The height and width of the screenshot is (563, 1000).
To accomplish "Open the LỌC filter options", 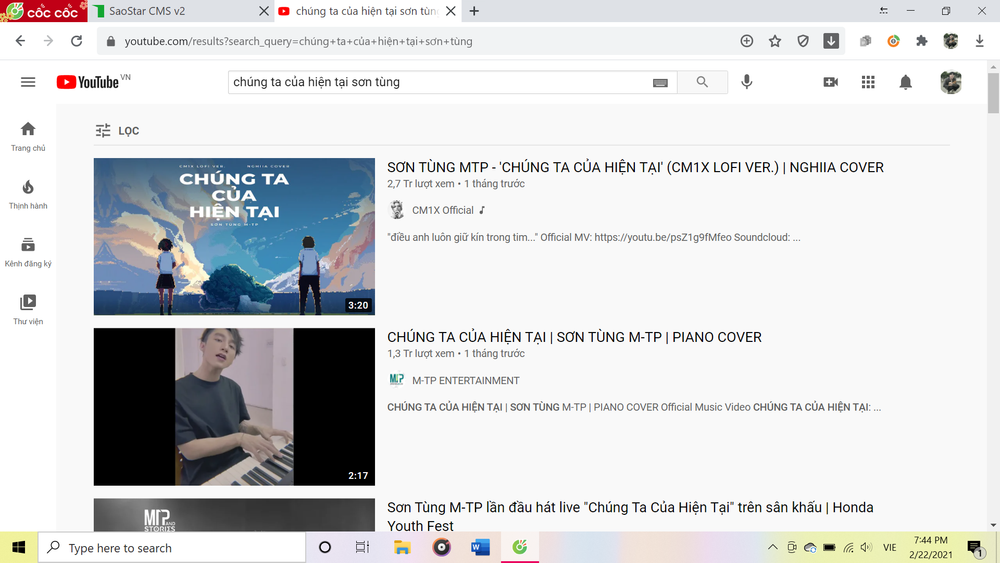I will click(x=117, y=131).
